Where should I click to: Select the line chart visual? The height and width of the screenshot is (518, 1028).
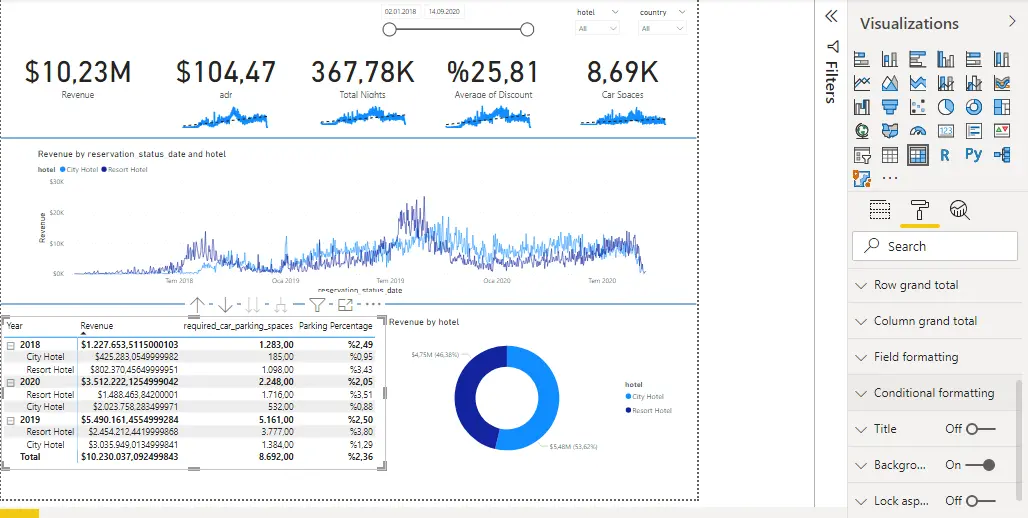861,83
